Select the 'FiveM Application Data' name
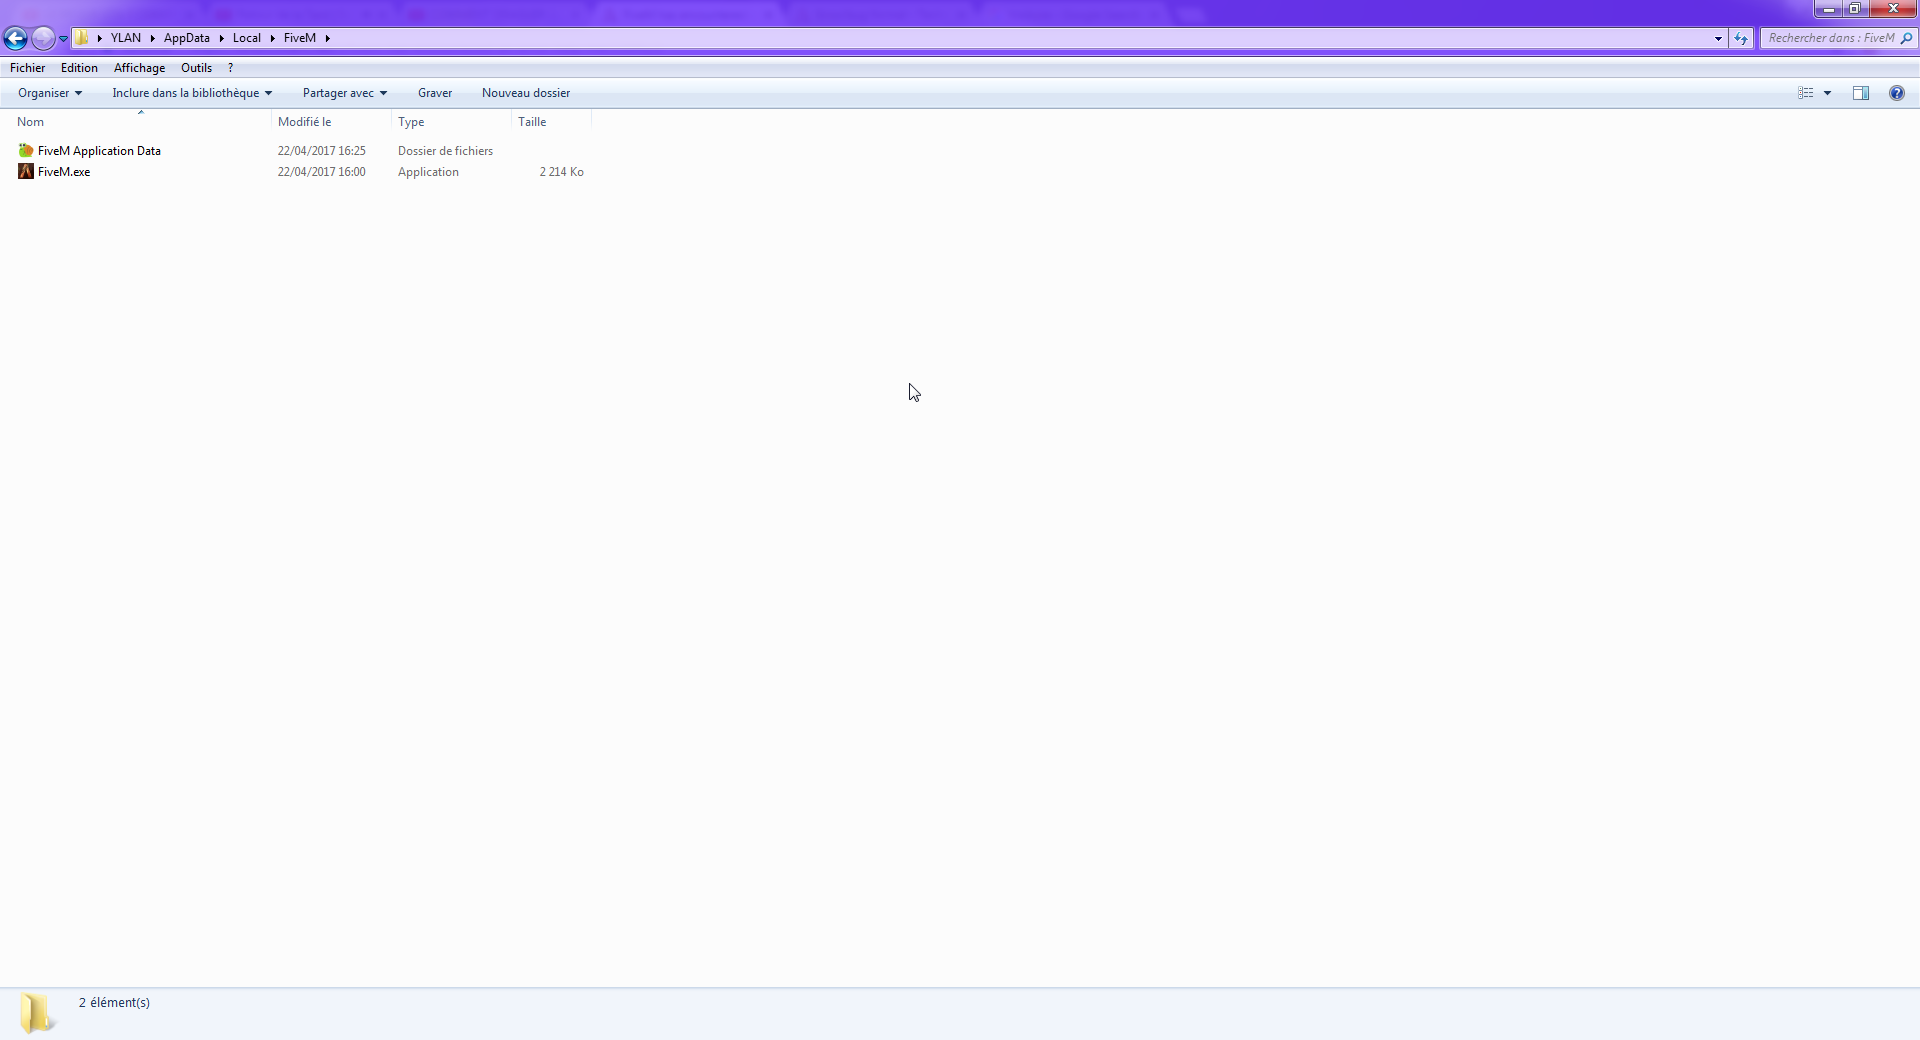The image size is (1920, 1040). point(99,151)
